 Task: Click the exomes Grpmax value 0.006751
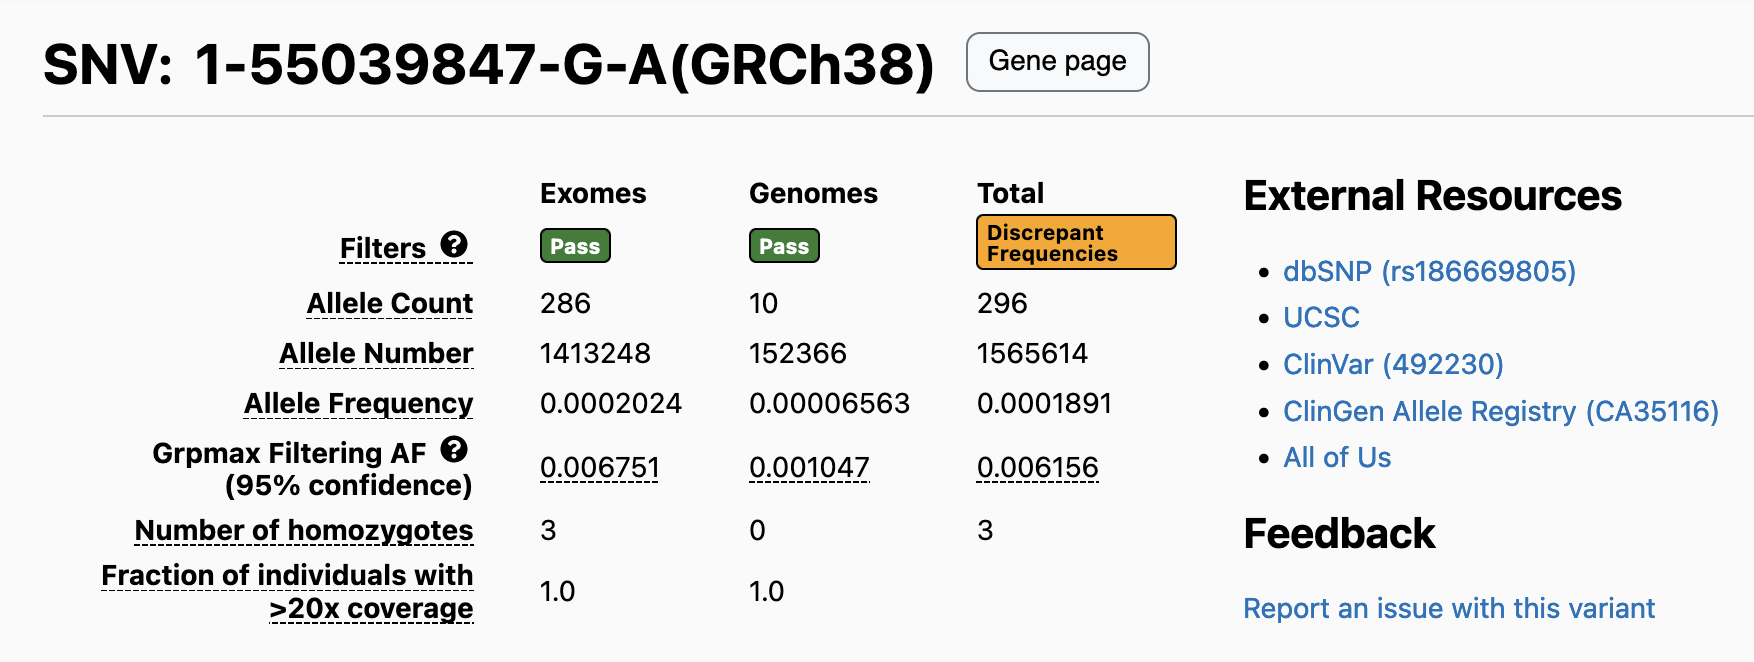pos(599,467)
